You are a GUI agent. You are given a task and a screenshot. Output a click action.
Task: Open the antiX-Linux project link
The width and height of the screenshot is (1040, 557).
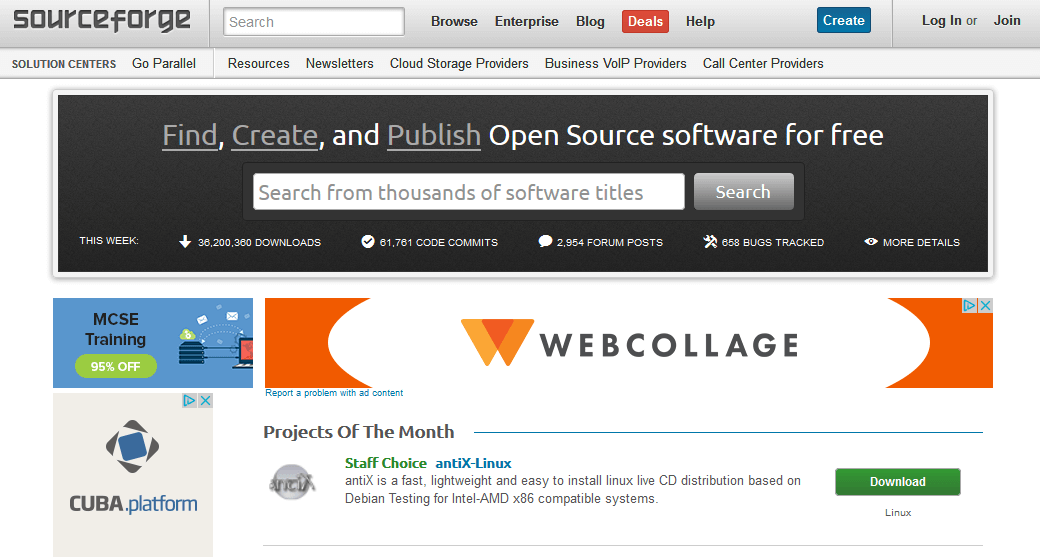474,463
